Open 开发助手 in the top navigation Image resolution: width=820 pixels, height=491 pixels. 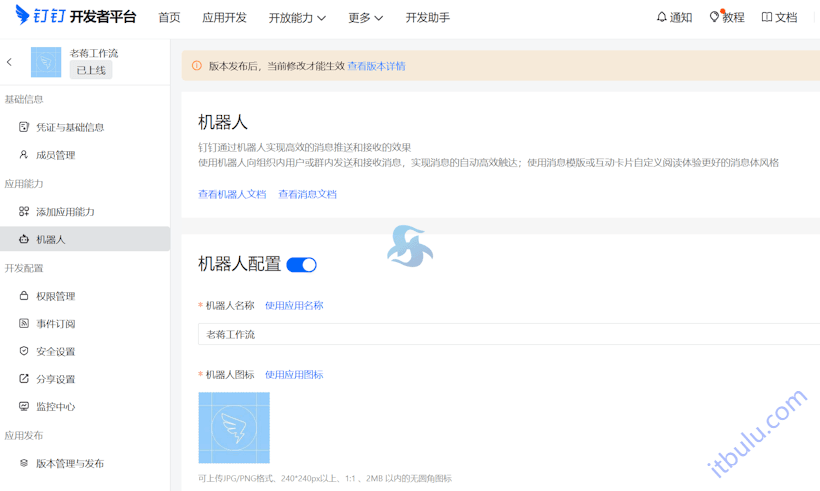[x=428, y=18]
